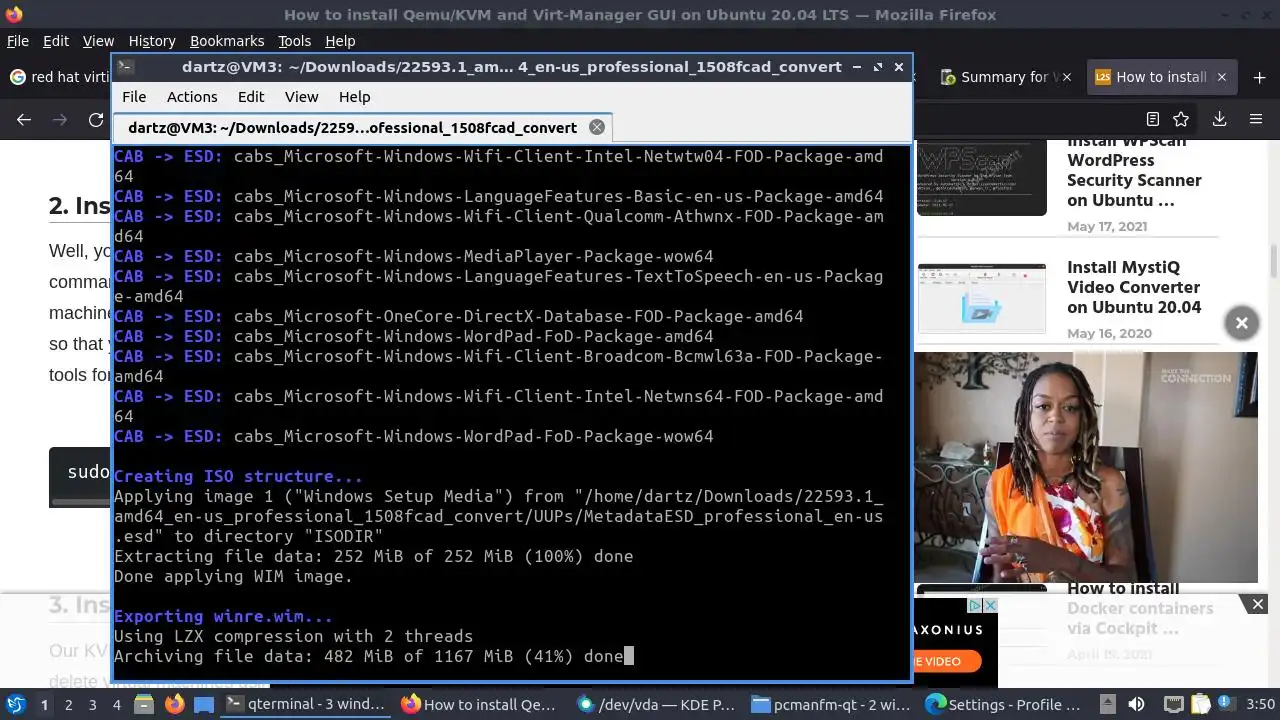Viewport: 1280px width, 720px height.
Task: Close the floating video player overlay
Action: tap(1241, 323)
